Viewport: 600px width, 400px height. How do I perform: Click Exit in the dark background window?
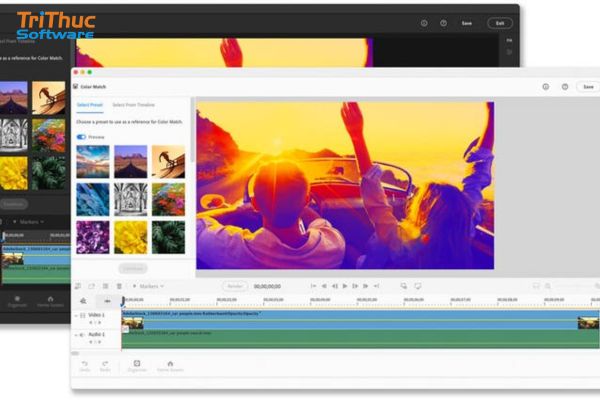tap(500, 23)
